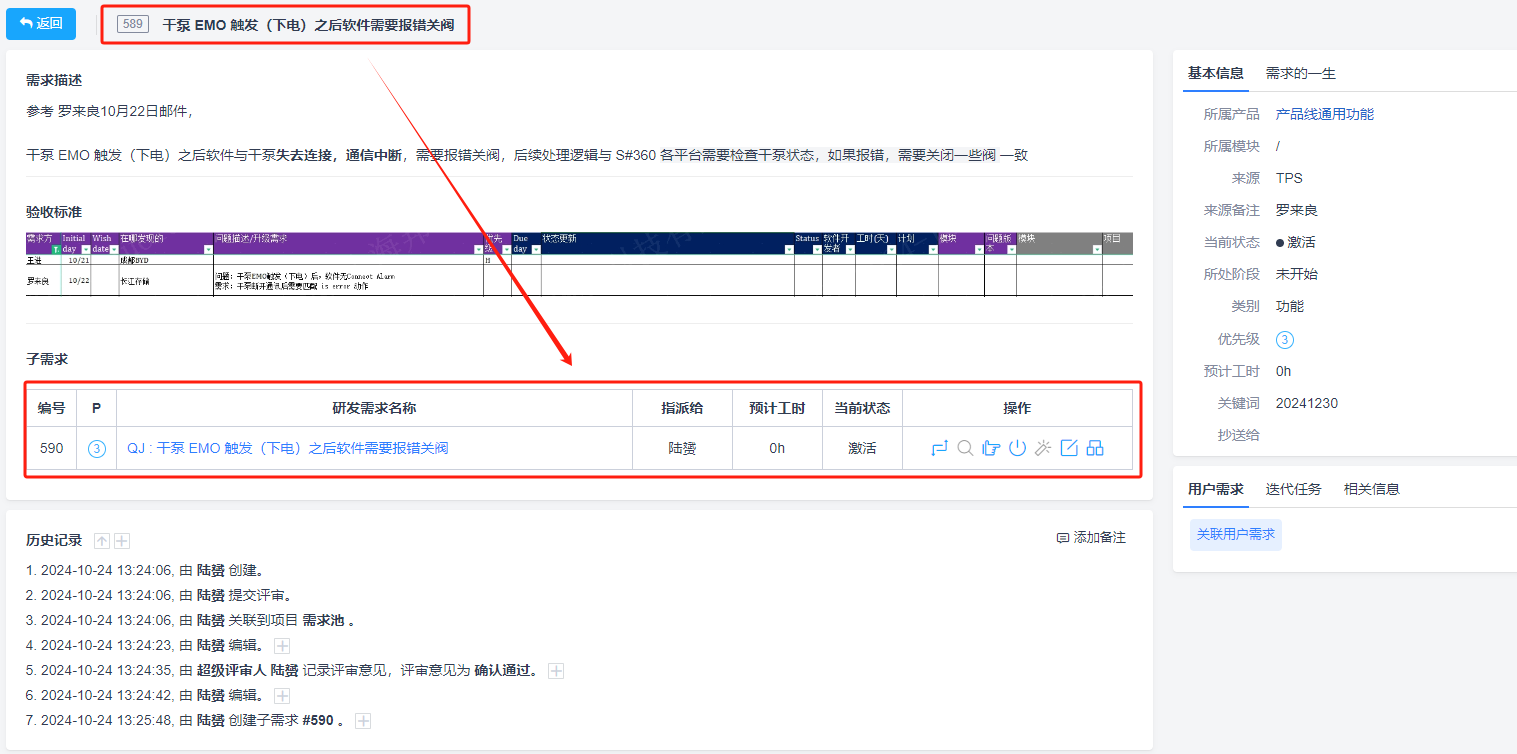Click the 0h cell in sub-requirement row 590
The image size is (1517, 754).
(777, 448)
